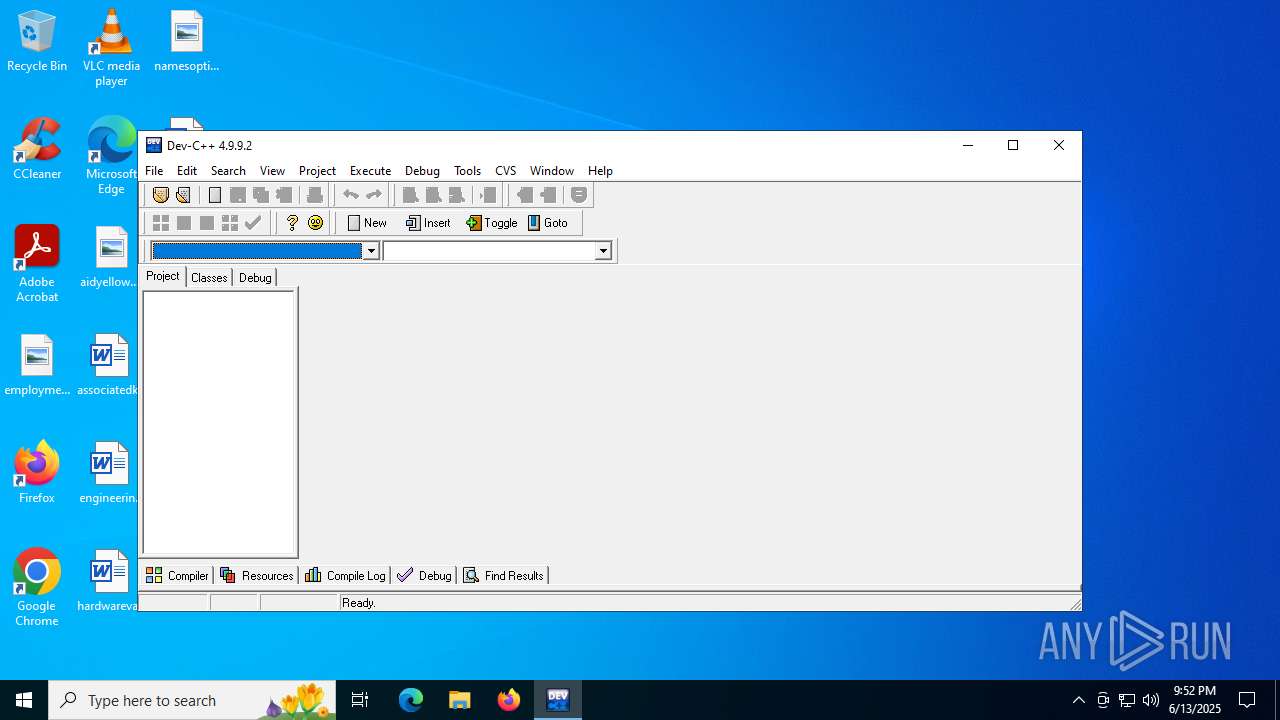Click the Compile toolbar icon
This screenshot has height=720, width=1280.
coord(160,223)
